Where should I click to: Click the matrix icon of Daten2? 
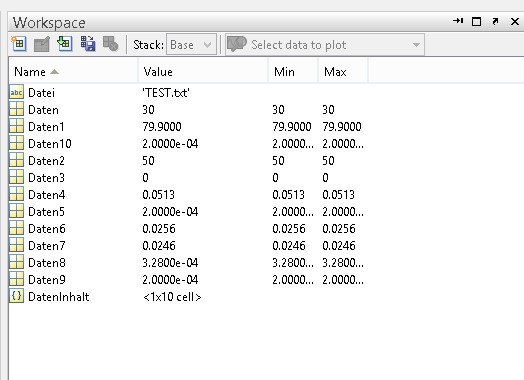(x=16, y=160)
